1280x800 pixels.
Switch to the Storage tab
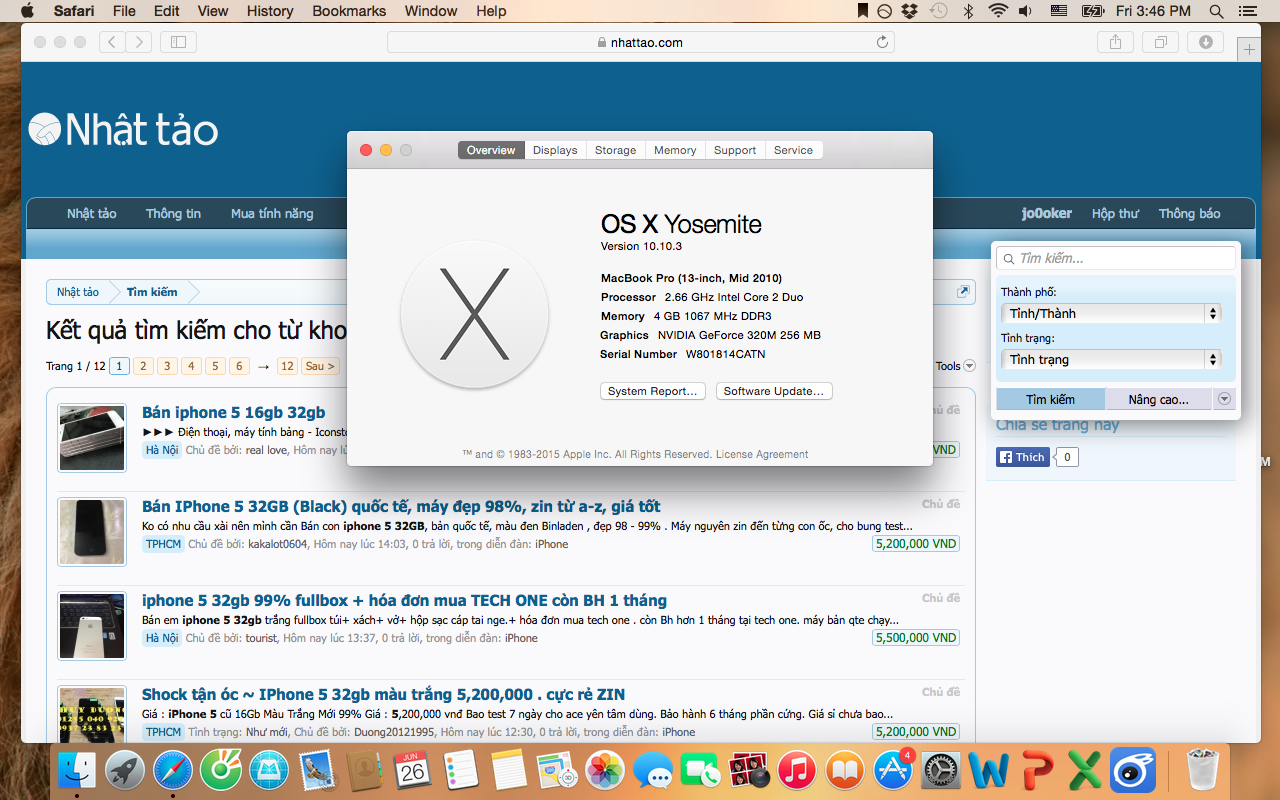tap(615, 150)
